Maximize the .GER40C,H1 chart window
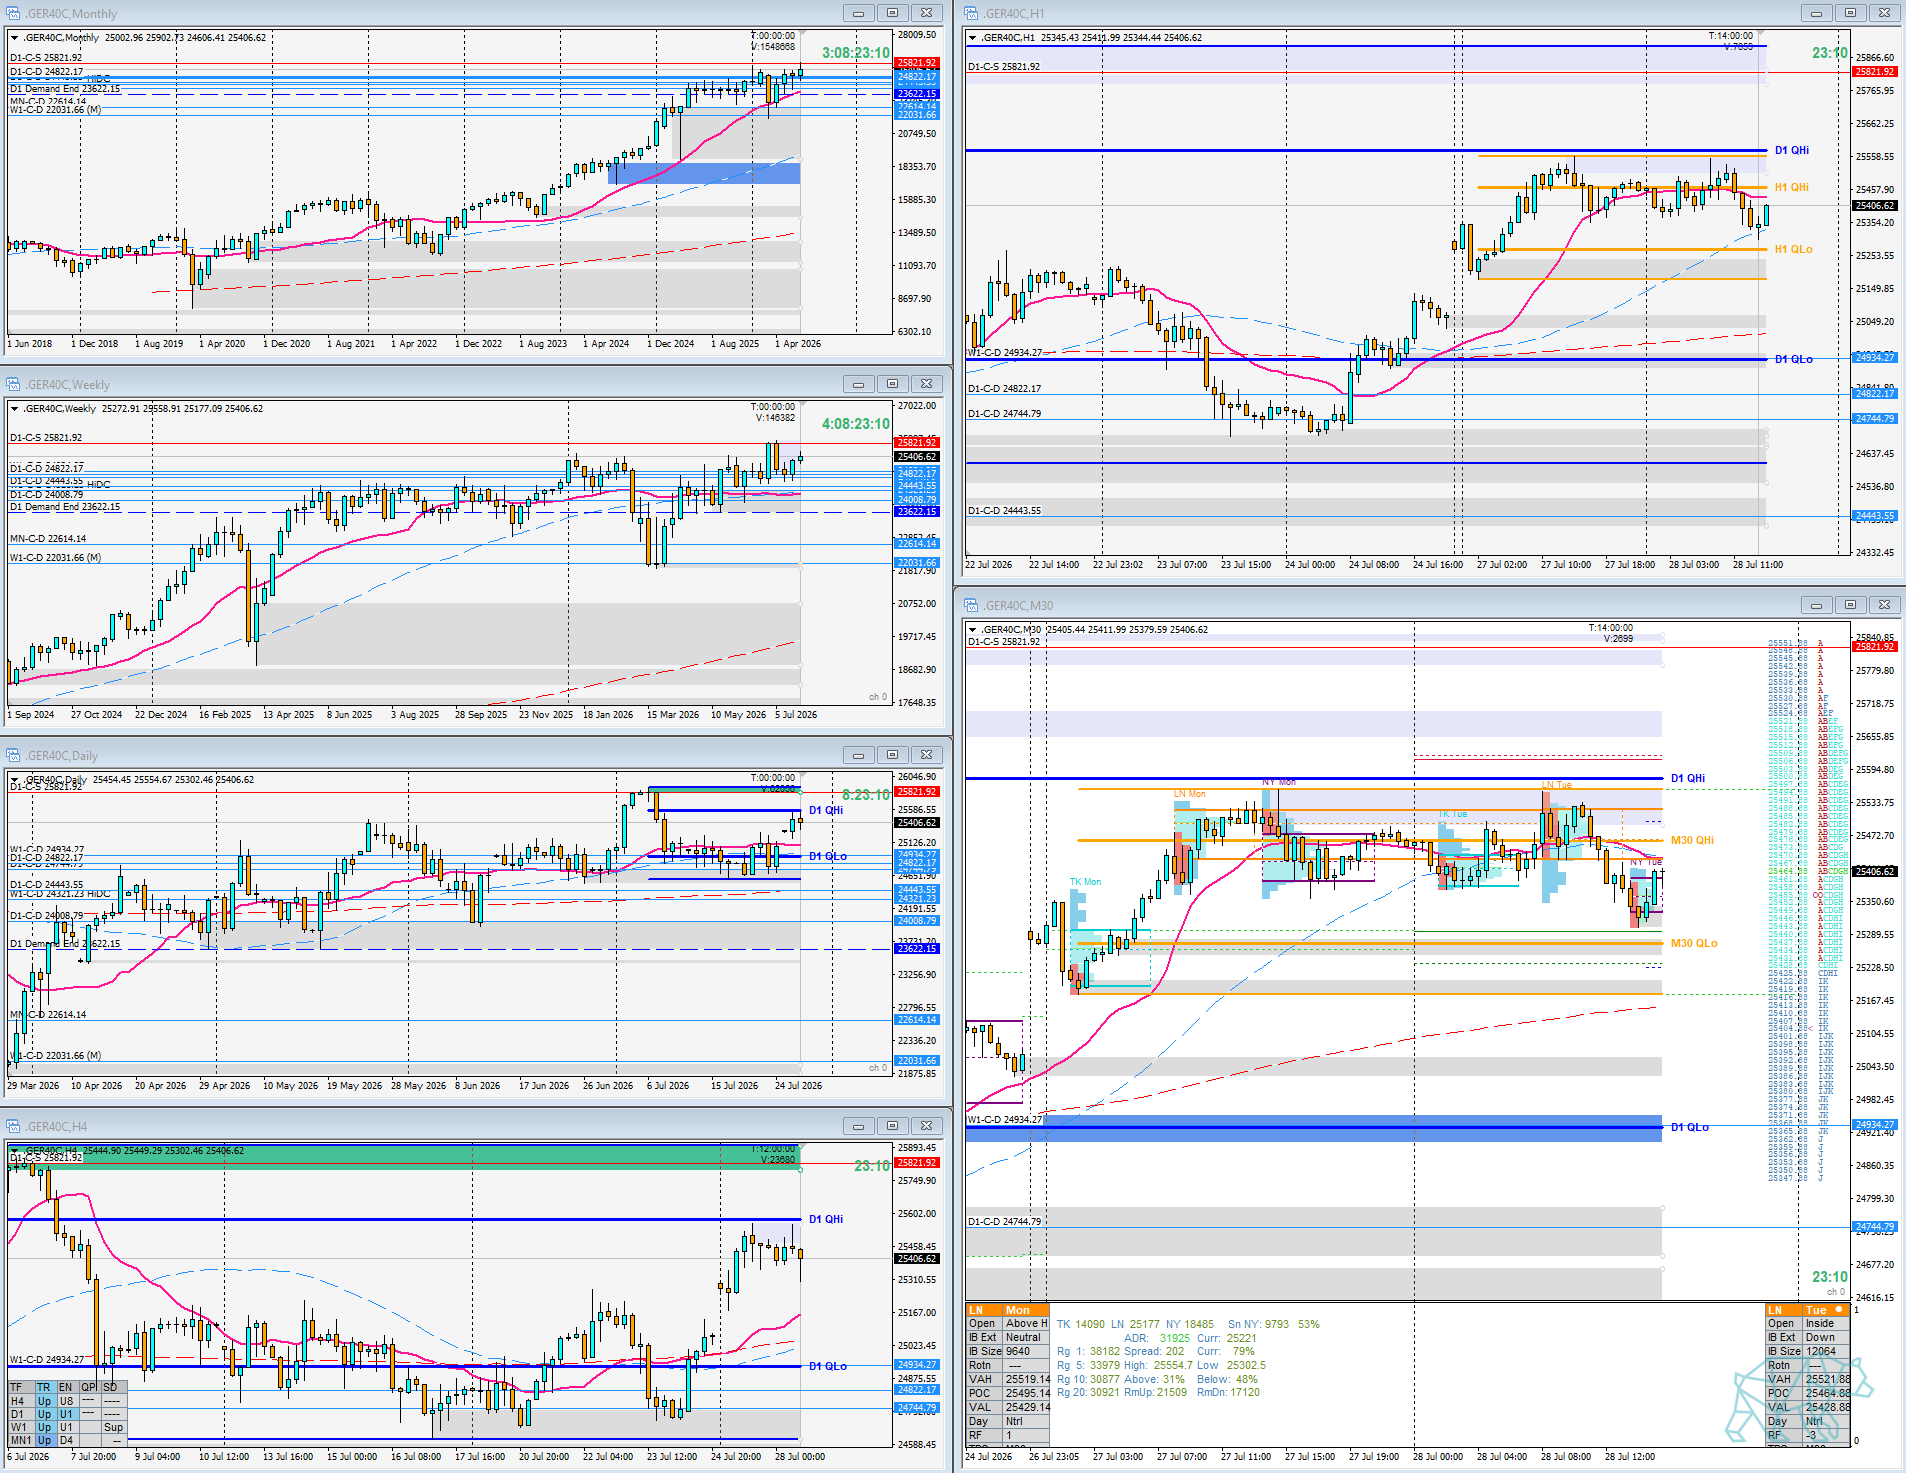The height and width of the screenshot is (1473, 1906). pos(1850,13)
